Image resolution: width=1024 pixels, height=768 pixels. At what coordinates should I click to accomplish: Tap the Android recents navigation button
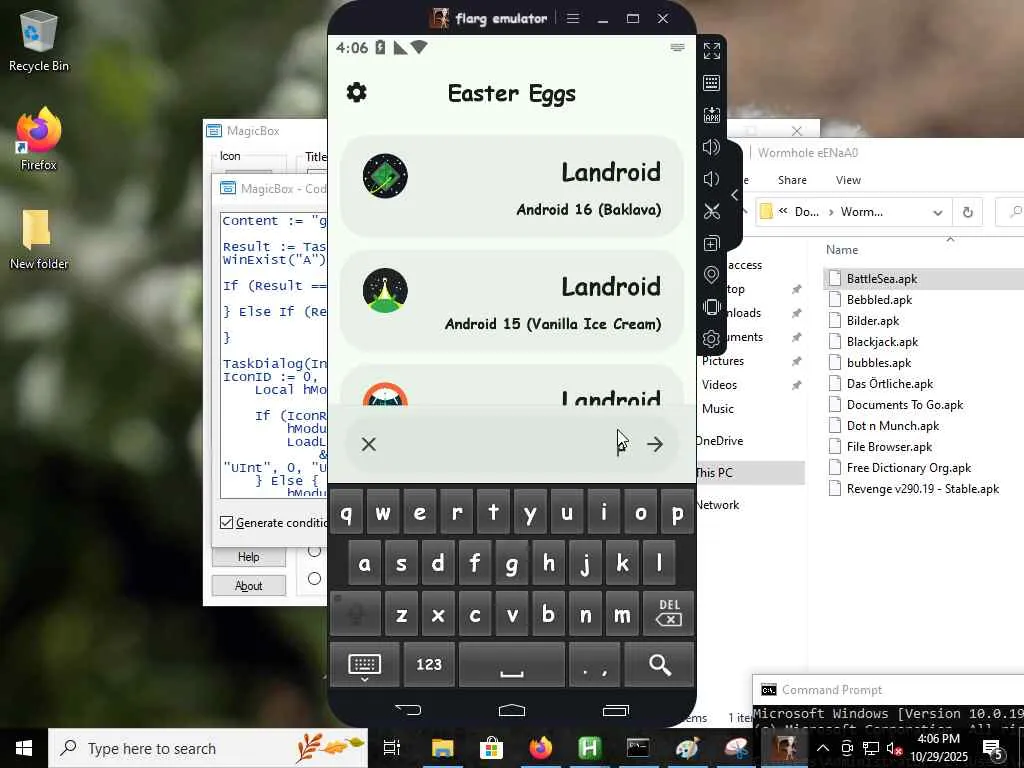(x=615, y=710)
